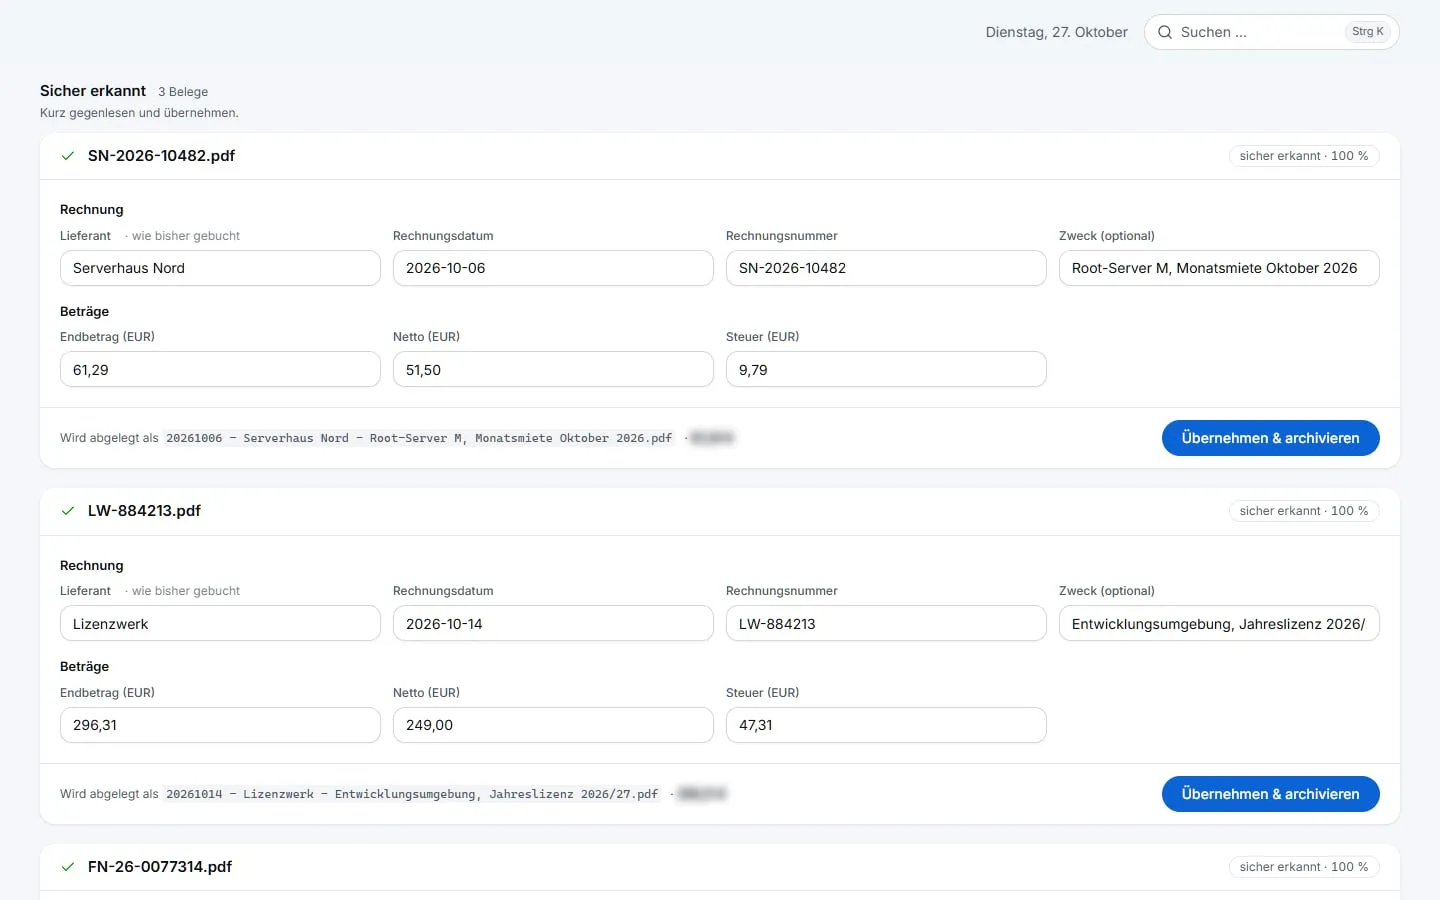Click the green checkmark next to FN-26-0077314.pdf
Image resolution: width=1440 pixels, height=900 pixels.
click(68, 867)
